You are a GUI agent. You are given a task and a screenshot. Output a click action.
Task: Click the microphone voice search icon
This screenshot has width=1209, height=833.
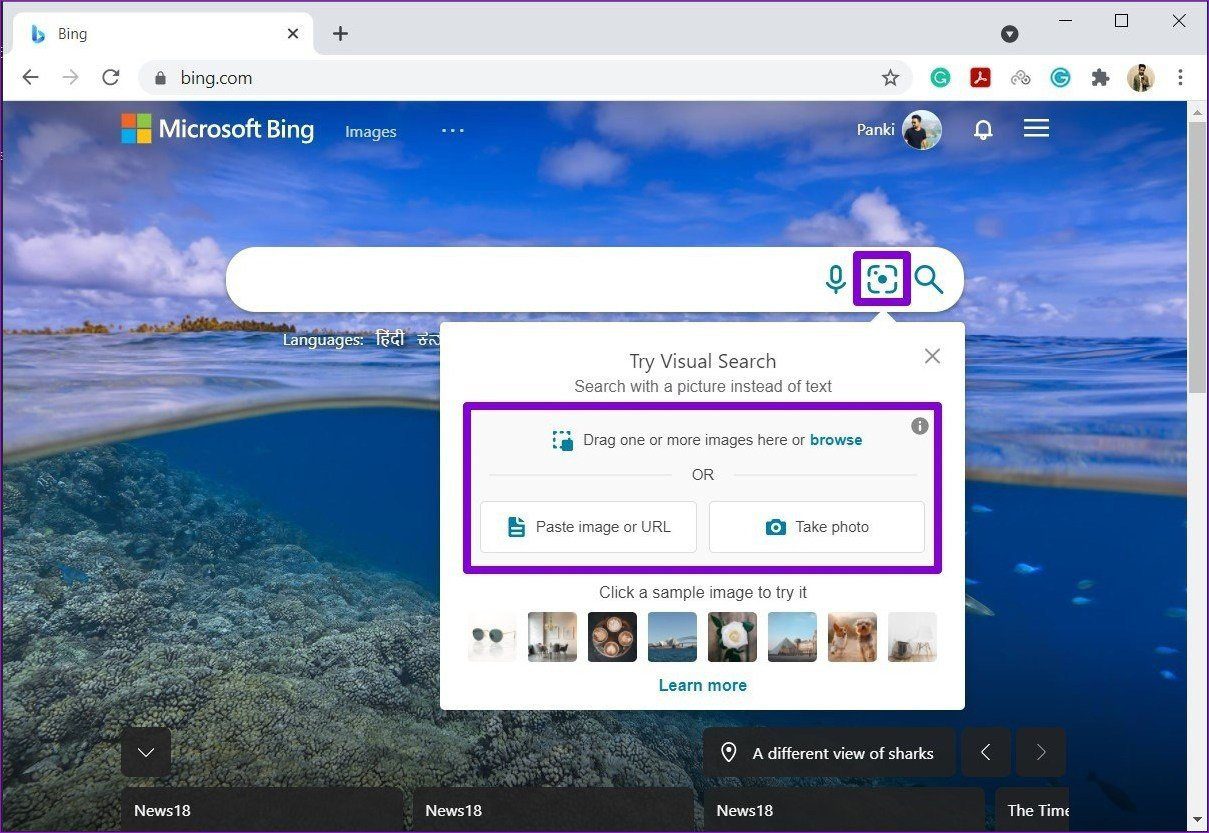[x=836, y=280]
